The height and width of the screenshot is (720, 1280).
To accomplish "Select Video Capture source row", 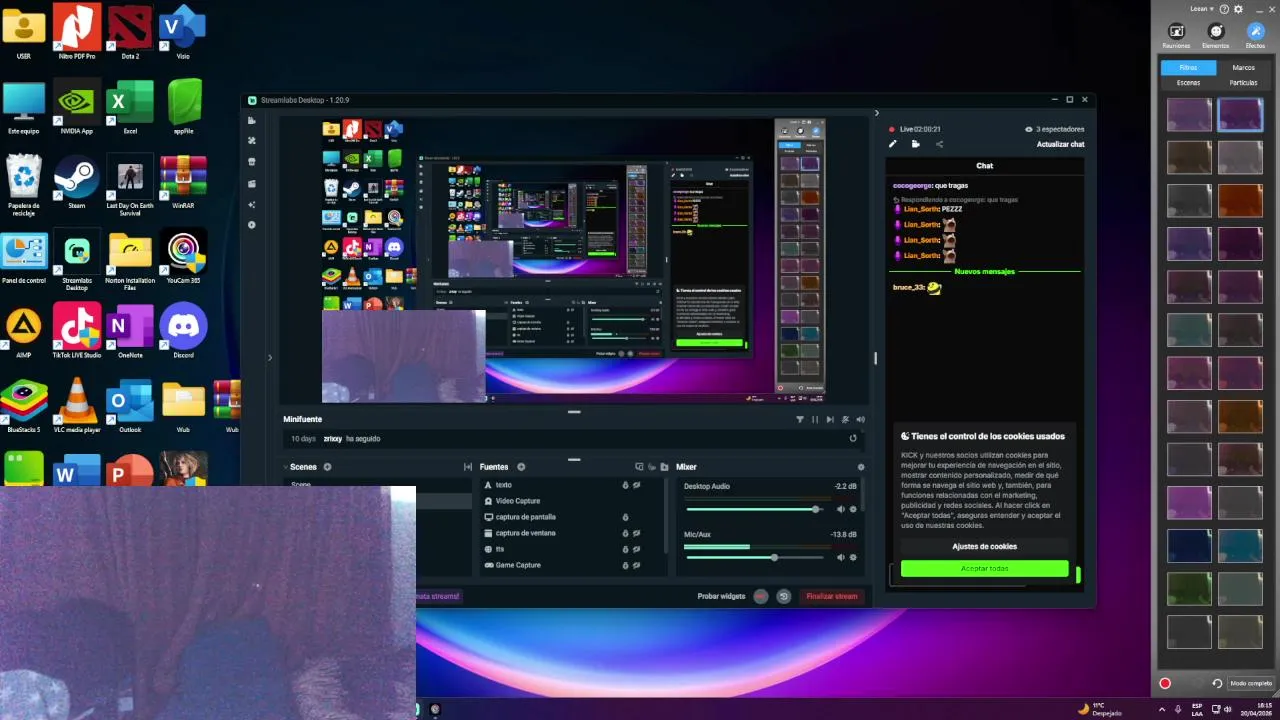I will (570, 501).
